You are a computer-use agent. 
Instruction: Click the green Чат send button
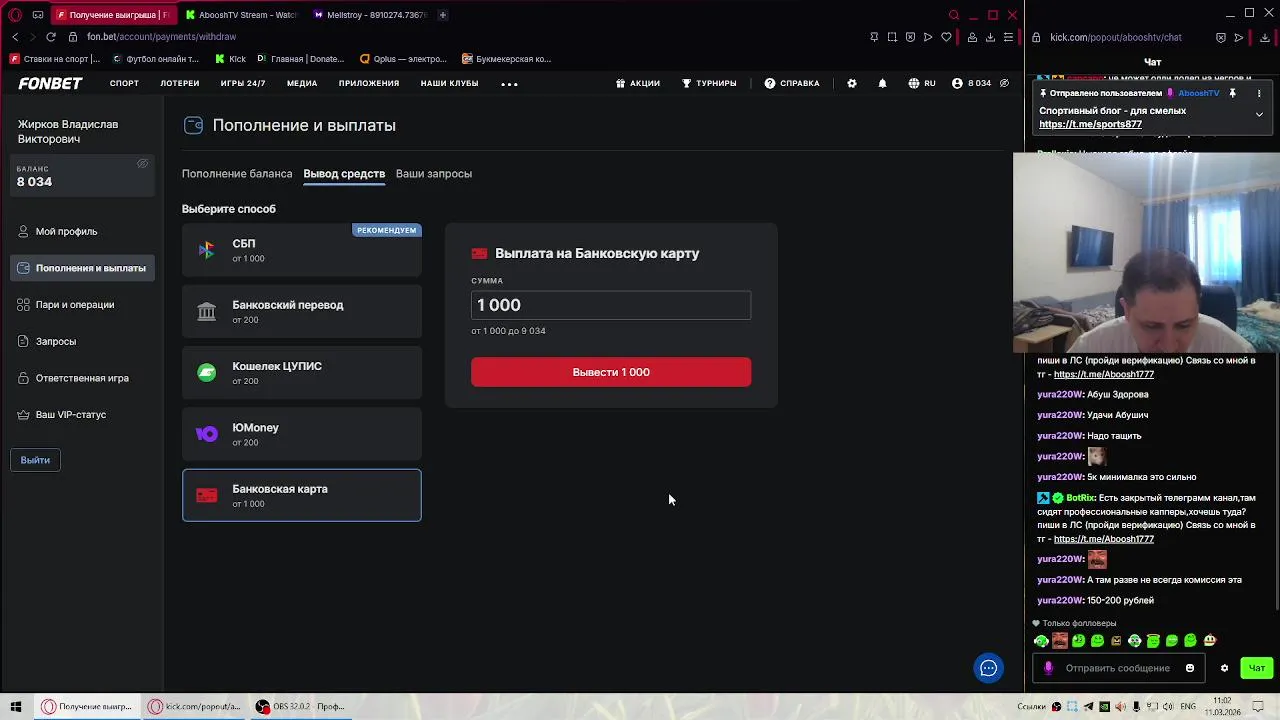(x=1257, y=668)
